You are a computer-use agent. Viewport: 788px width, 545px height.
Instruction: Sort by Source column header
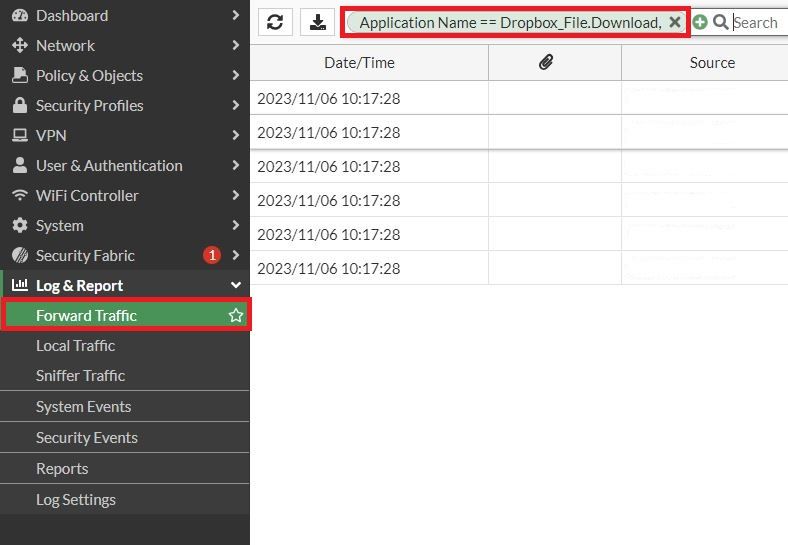705,62
